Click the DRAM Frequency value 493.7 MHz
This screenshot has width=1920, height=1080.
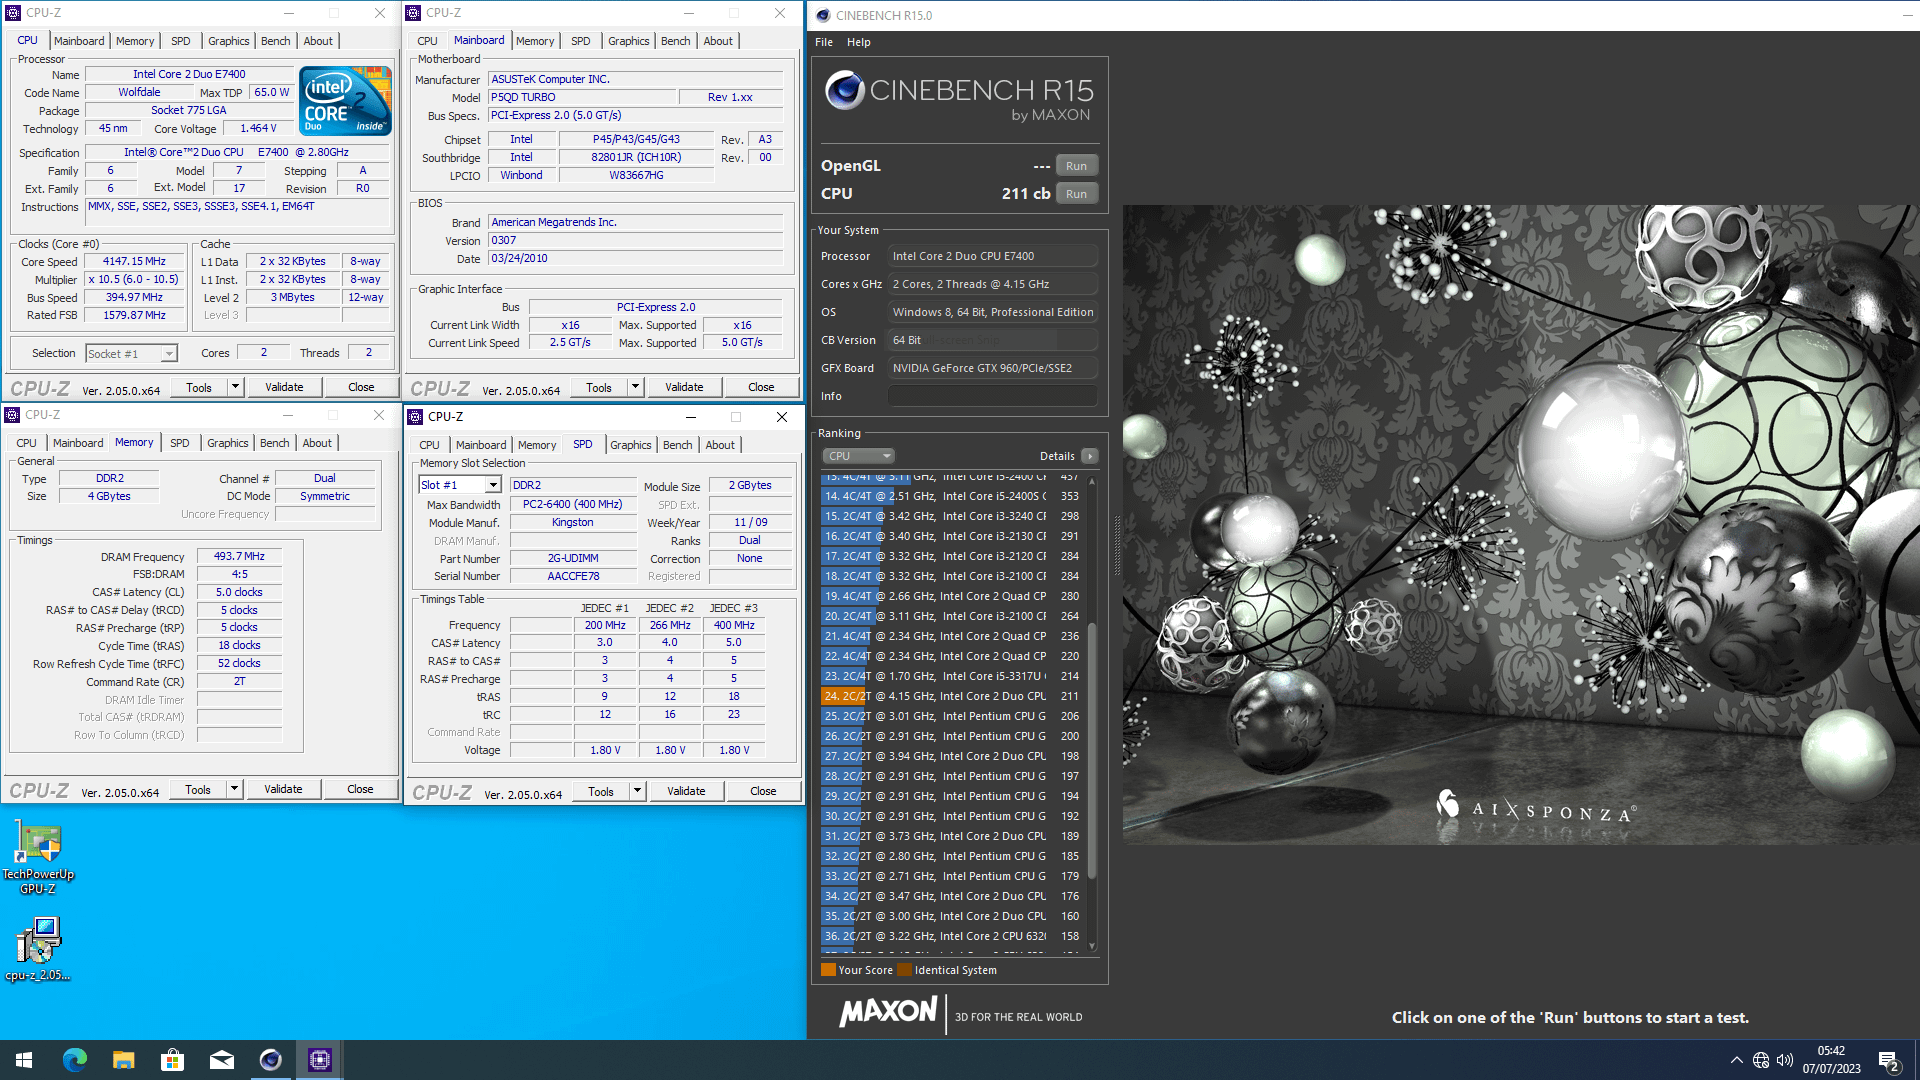point(240,556)
